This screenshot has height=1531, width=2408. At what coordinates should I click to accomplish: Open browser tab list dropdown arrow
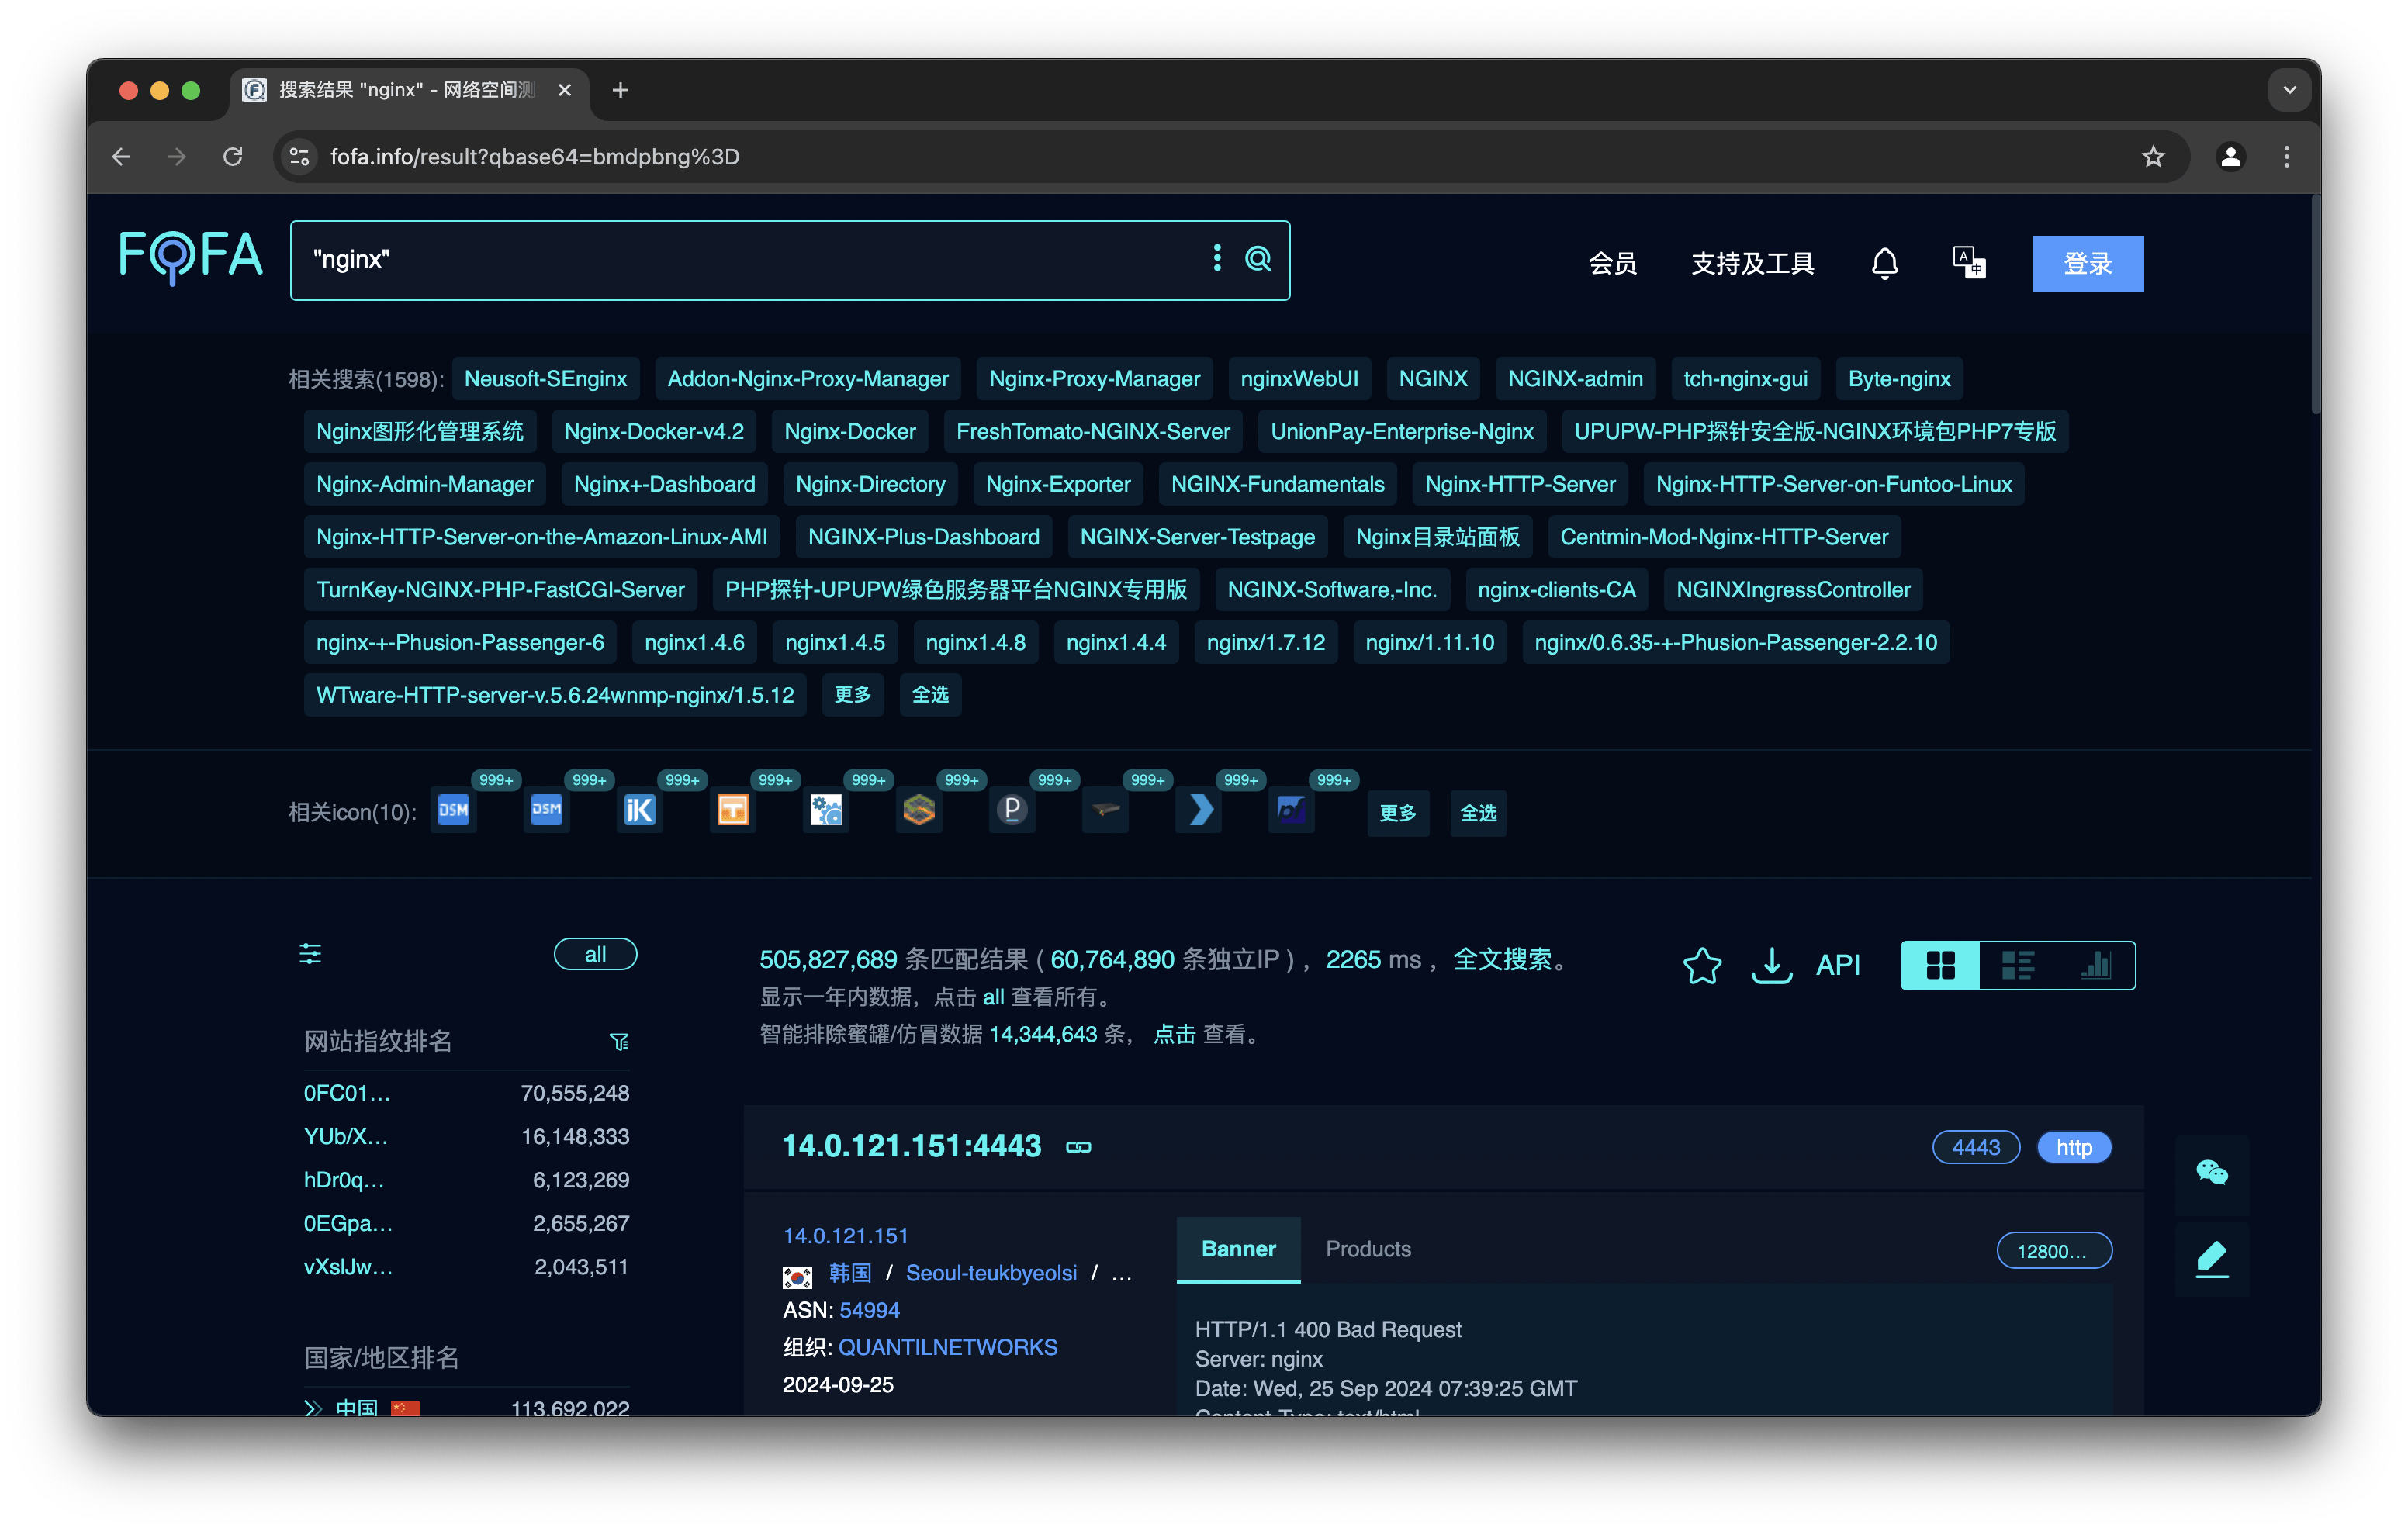coord(2289,90)
